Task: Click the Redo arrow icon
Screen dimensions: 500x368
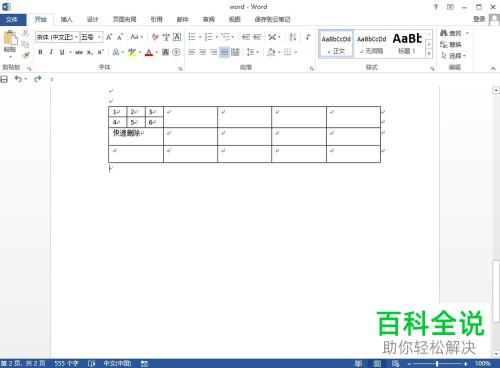Action: [38, 79]
